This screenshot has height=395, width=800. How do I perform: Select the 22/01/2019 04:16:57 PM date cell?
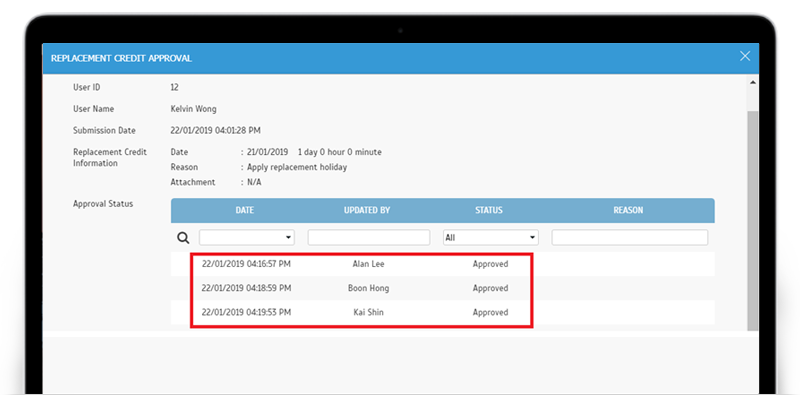click(246, 264)
